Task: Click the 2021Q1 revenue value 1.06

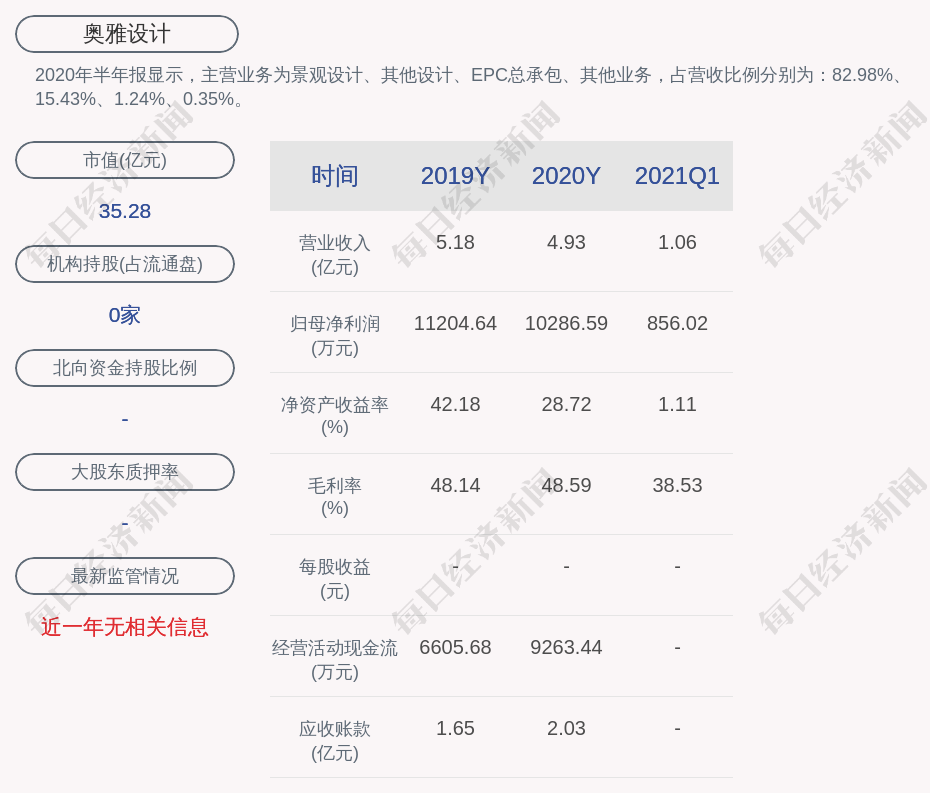Action: tap(677, 243)
